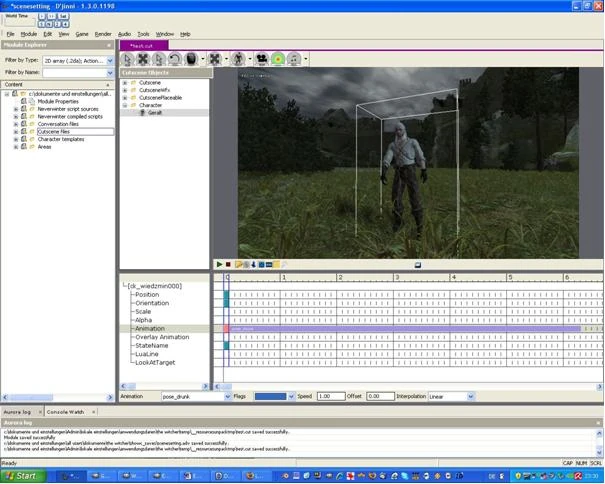Switch to the purple test.cut document tab

(x=144, y=46)
